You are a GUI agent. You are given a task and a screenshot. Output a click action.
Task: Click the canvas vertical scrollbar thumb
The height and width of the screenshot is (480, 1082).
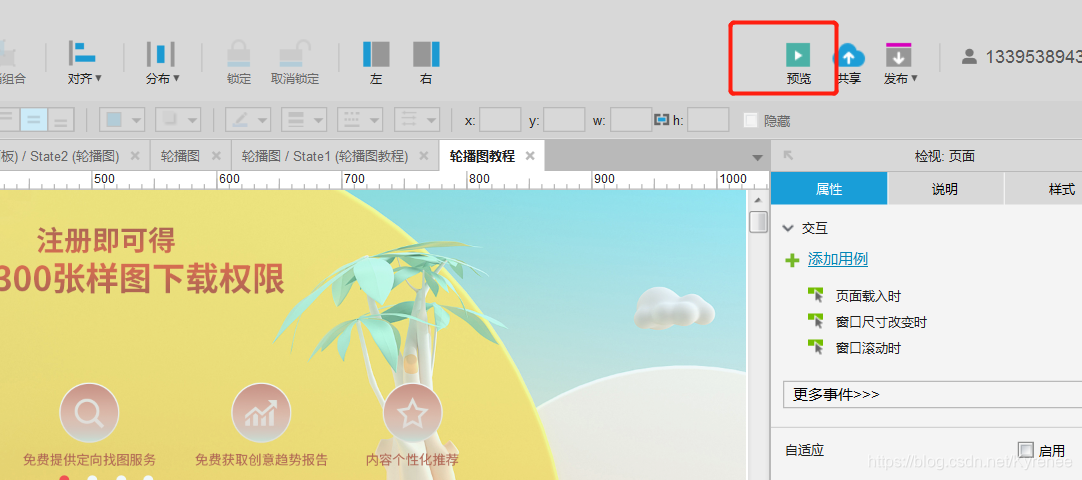758,223
